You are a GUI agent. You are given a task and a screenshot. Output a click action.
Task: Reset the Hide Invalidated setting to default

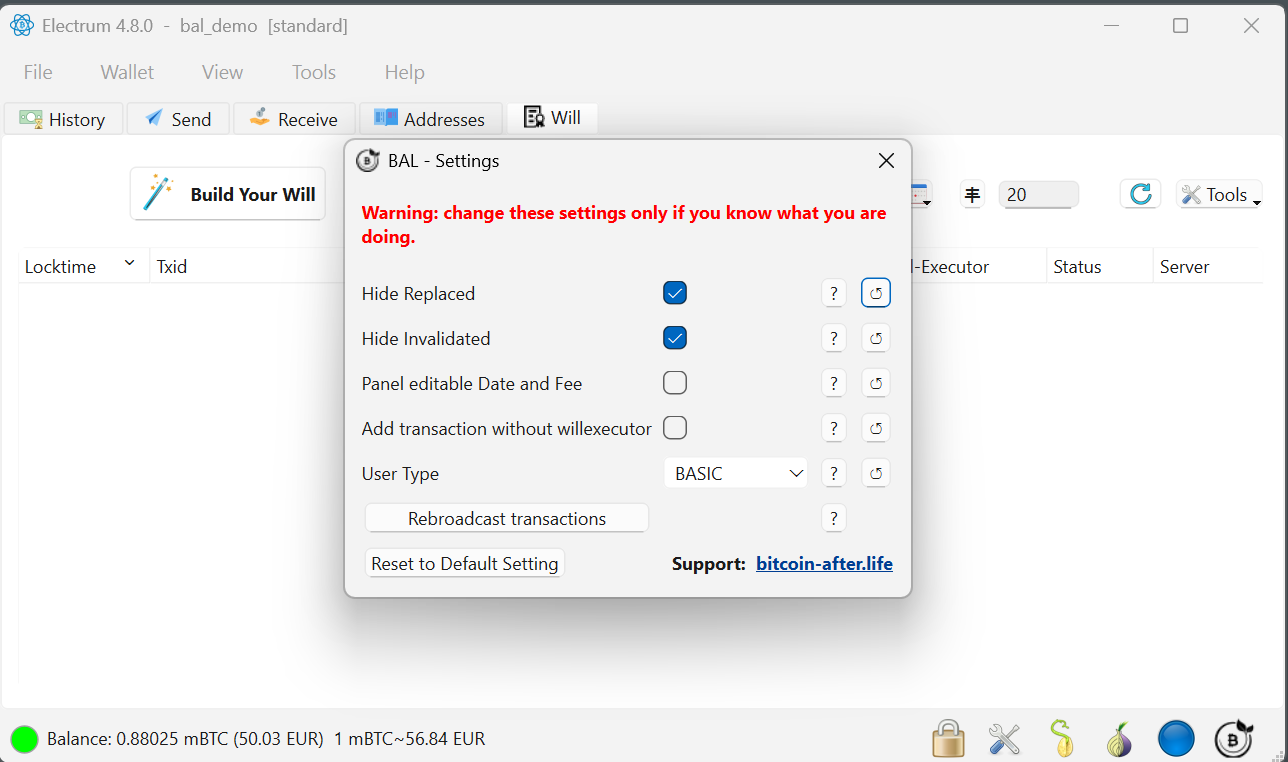876,338
